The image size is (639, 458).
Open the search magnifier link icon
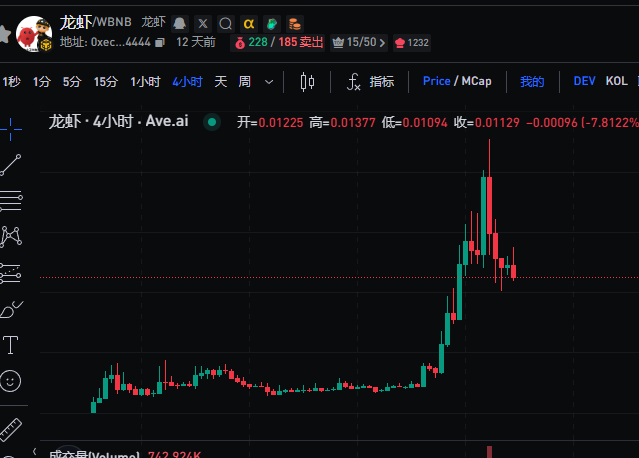(x=225, y=24)
